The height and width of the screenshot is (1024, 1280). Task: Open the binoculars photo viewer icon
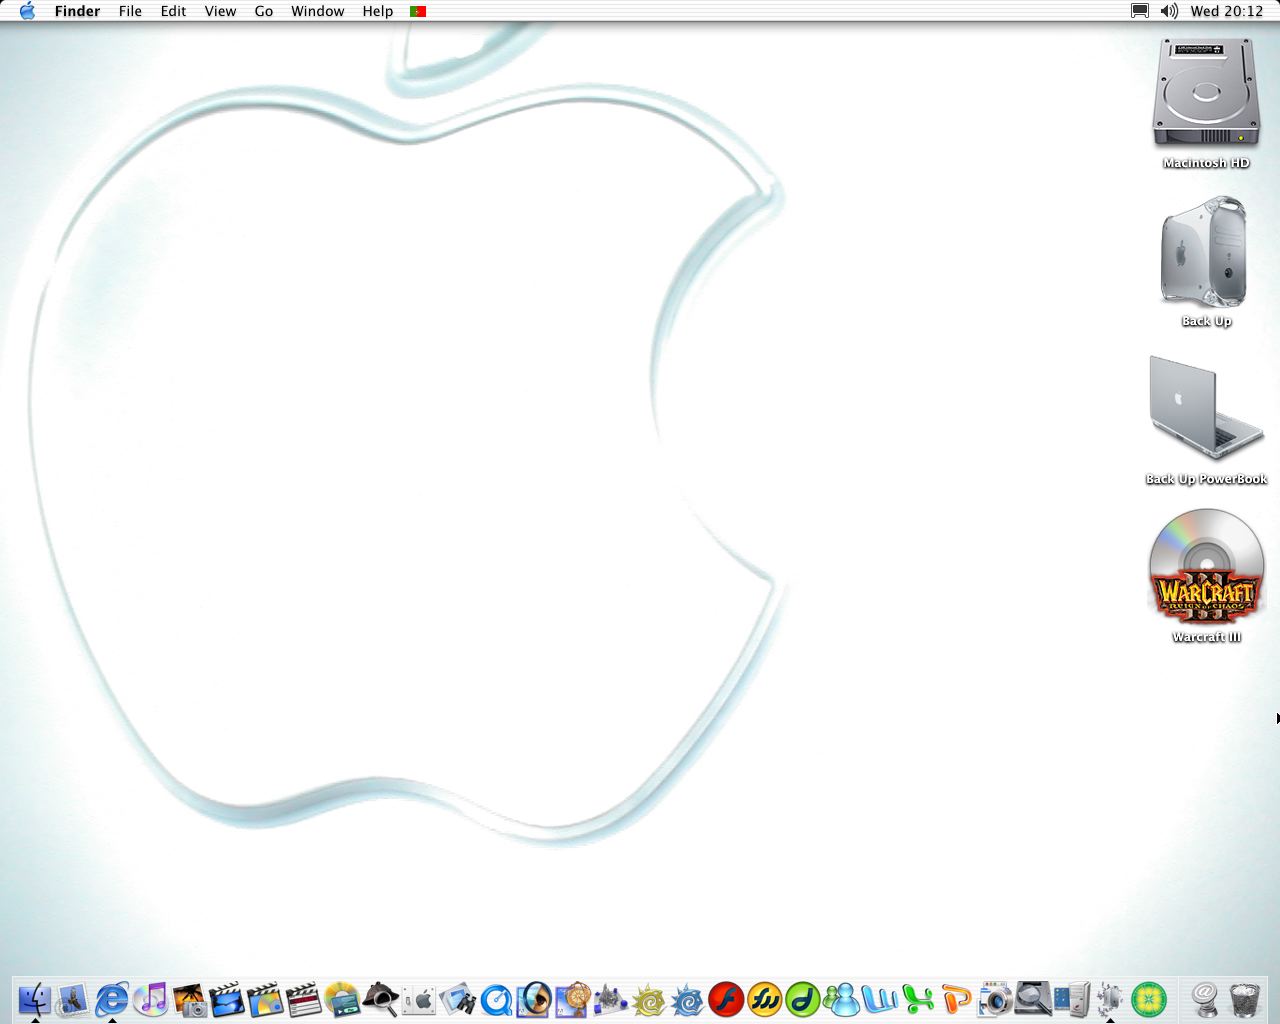click(x=458, y=999)
